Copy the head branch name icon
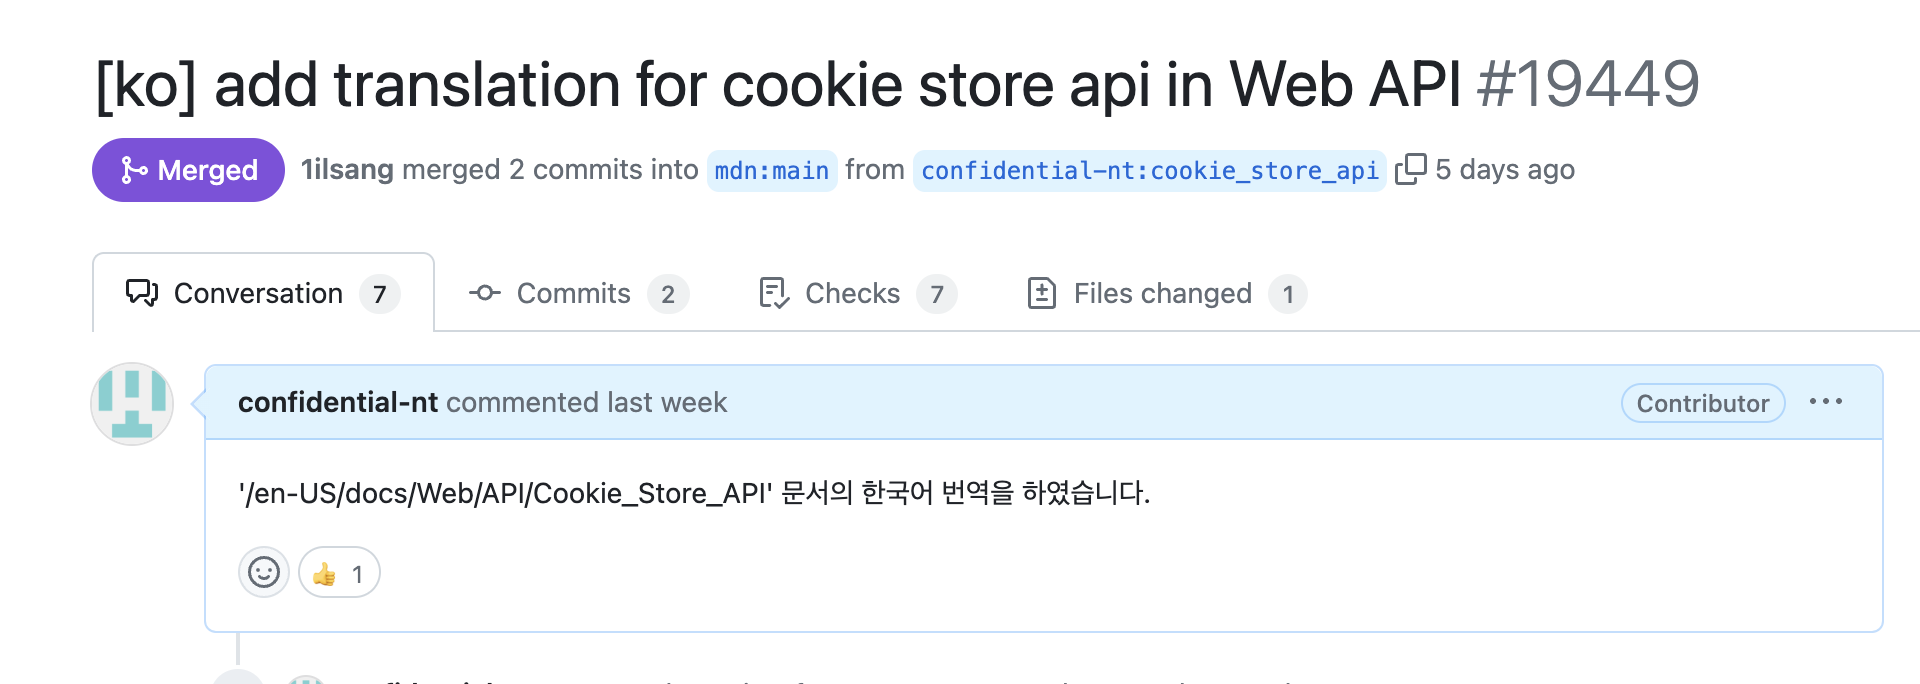The image size is (1920, 684). [x=1410, y=169]
